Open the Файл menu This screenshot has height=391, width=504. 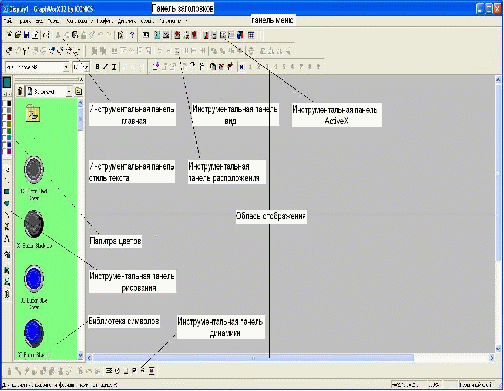click(8, 21)
